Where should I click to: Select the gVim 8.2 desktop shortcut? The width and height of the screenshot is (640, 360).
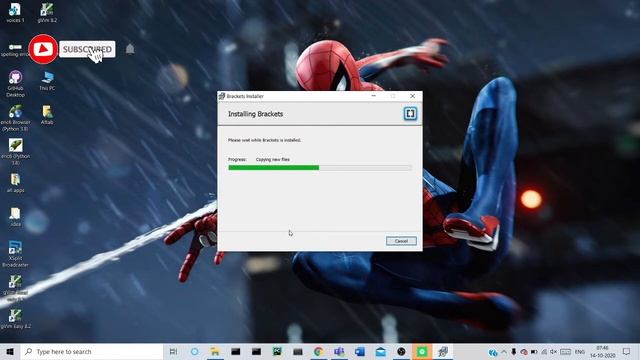(x=47, y=12)
